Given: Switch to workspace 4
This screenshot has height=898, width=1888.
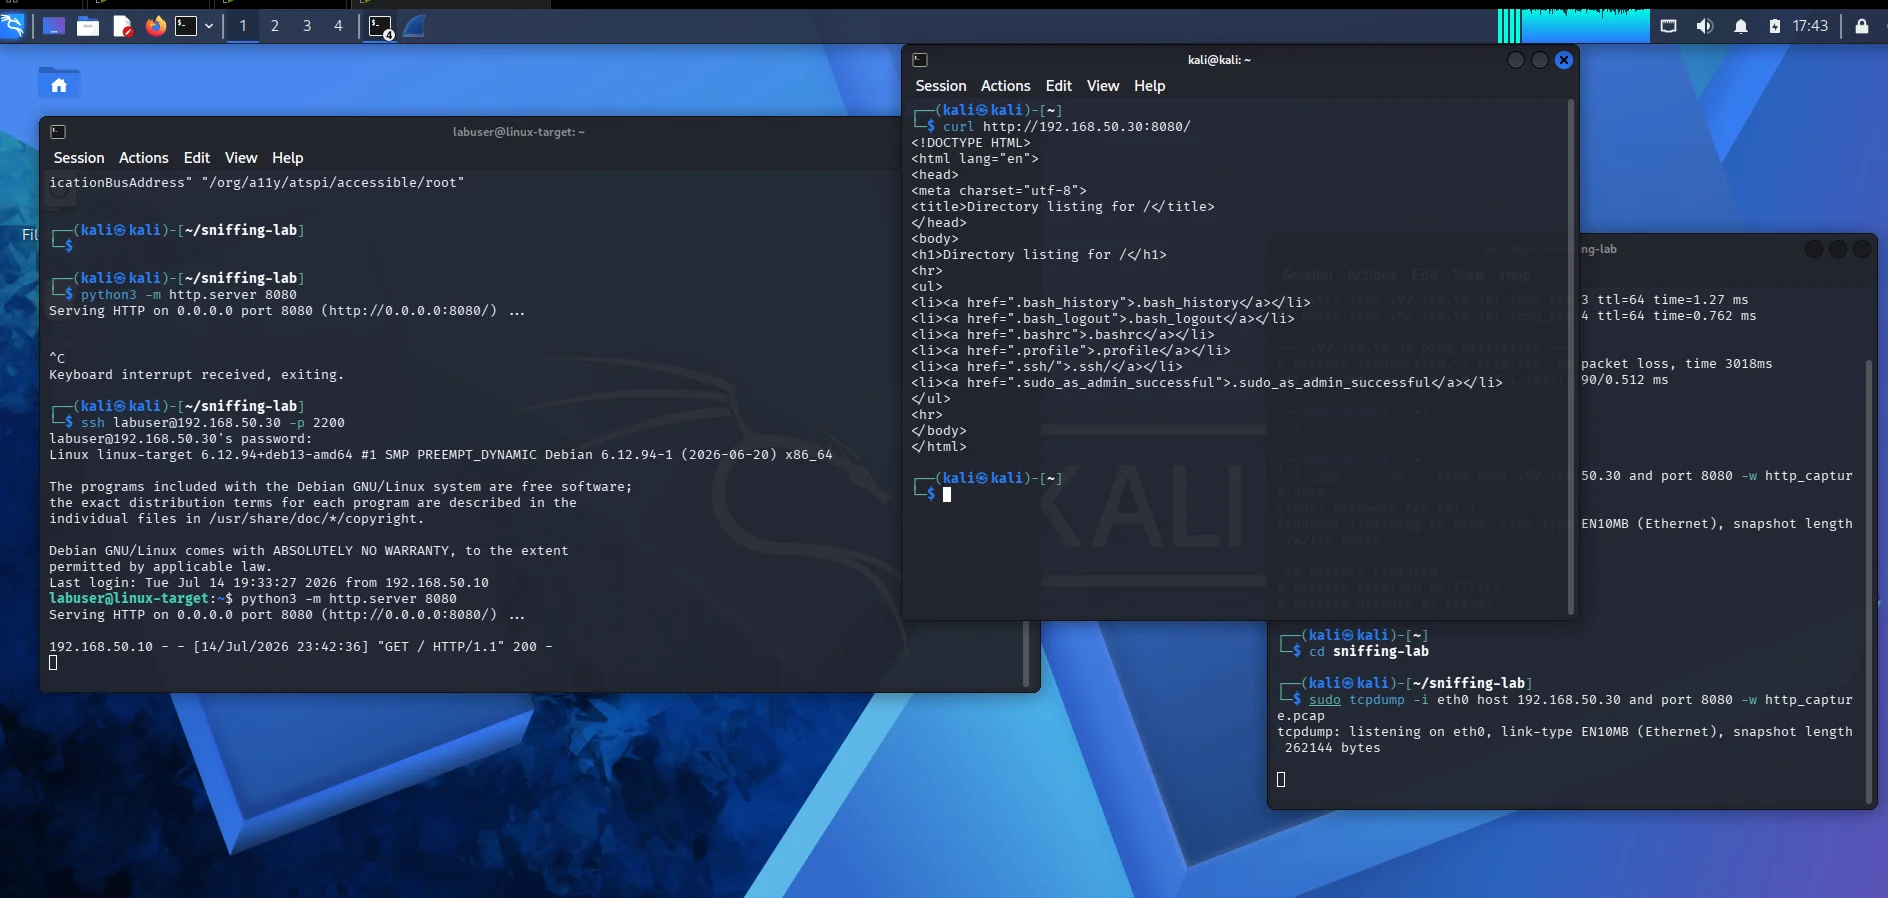Looking at the screenshot, I should 338,26.
